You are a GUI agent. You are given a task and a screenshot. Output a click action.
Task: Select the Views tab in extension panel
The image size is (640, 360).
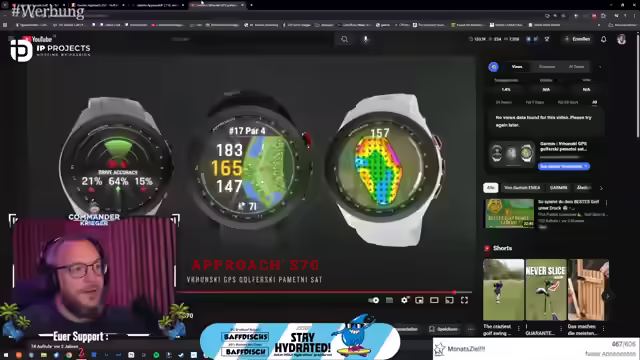517,67
